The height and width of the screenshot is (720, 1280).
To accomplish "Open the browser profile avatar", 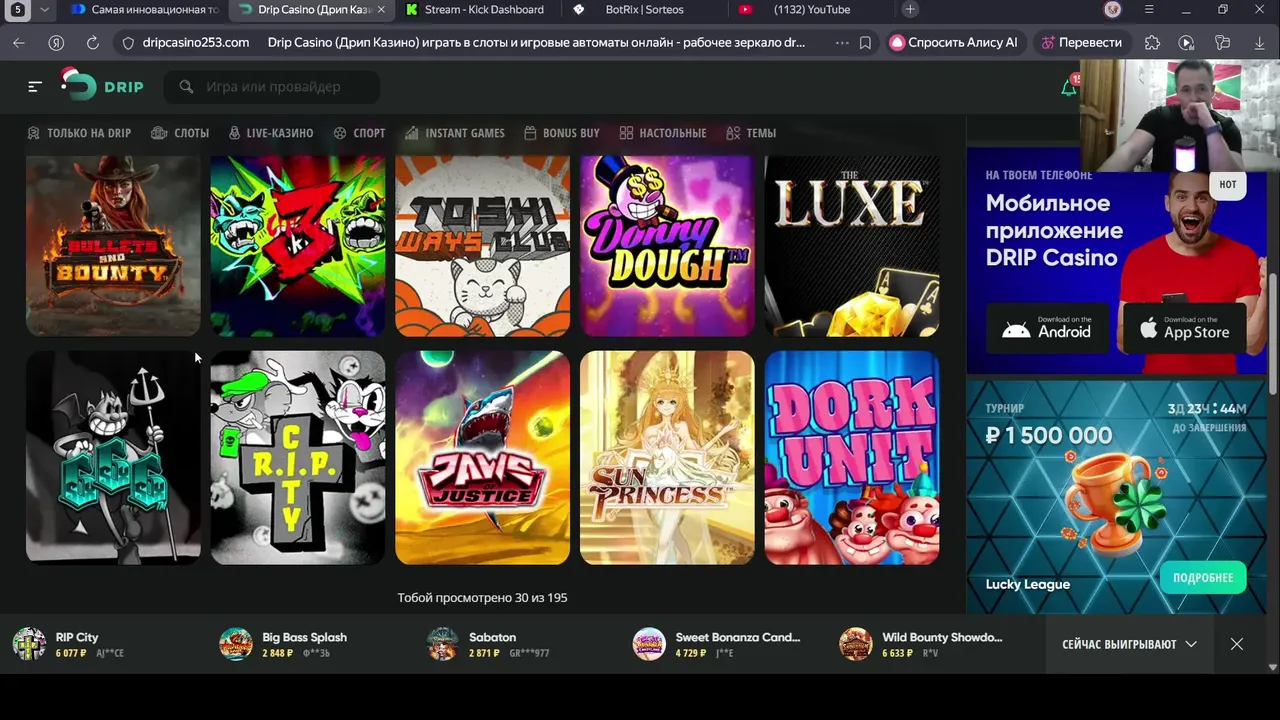I will click(x=1113, y=10).
